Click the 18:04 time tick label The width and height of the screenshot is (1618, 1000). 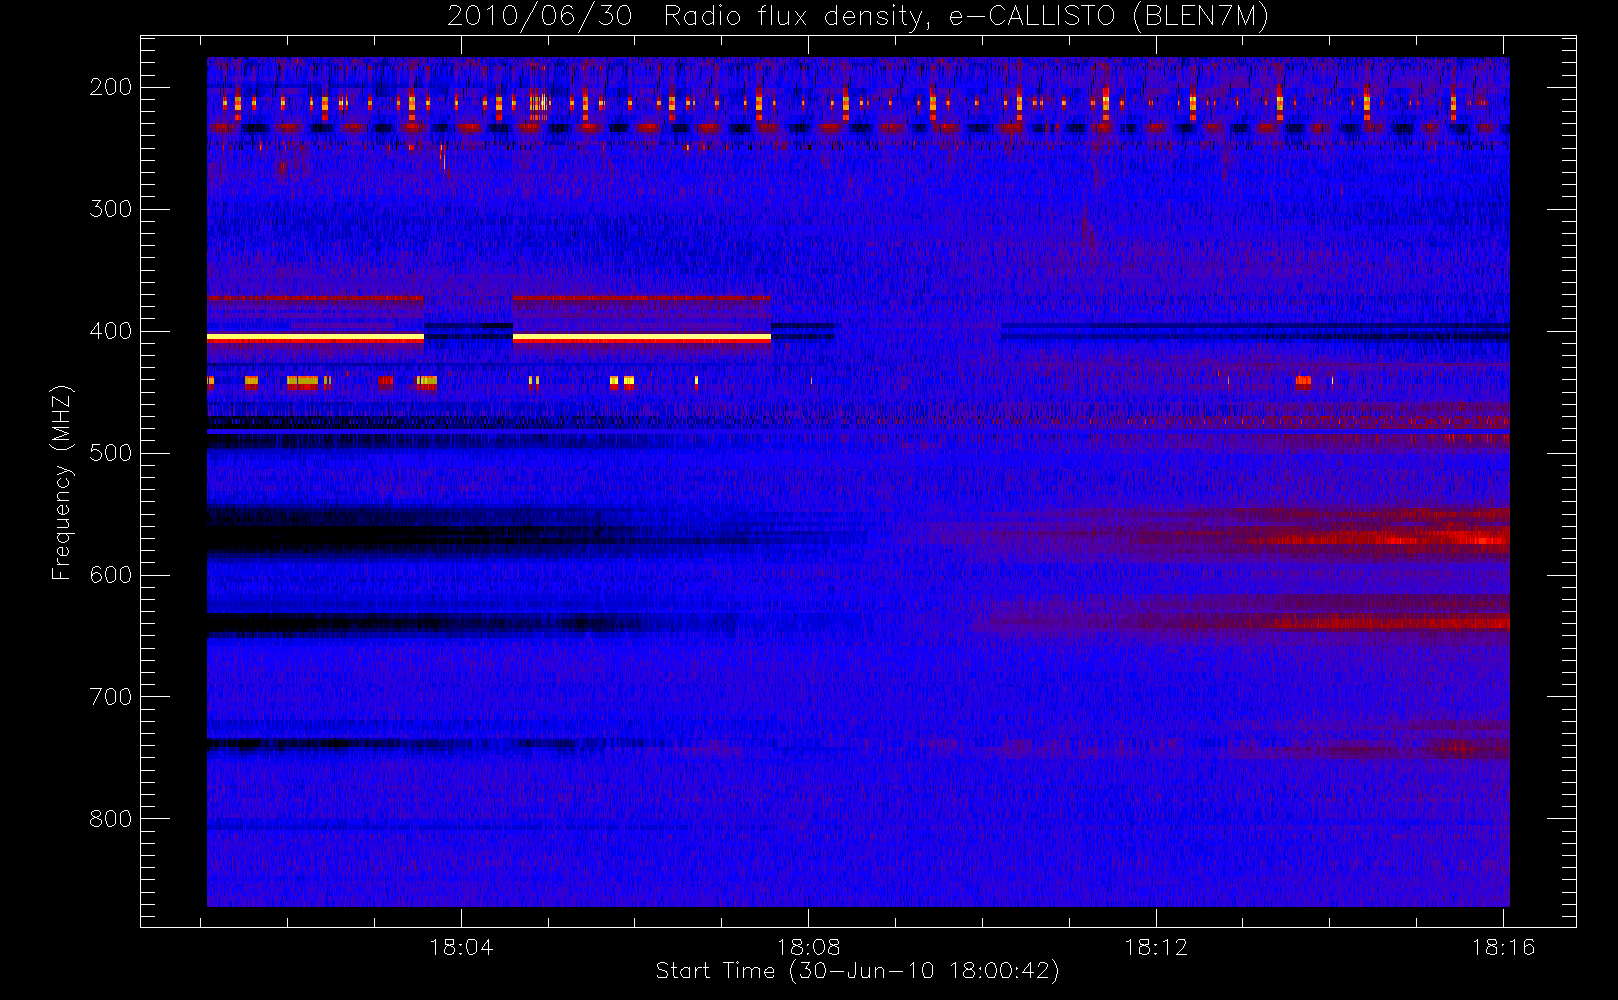coord(461,947)
